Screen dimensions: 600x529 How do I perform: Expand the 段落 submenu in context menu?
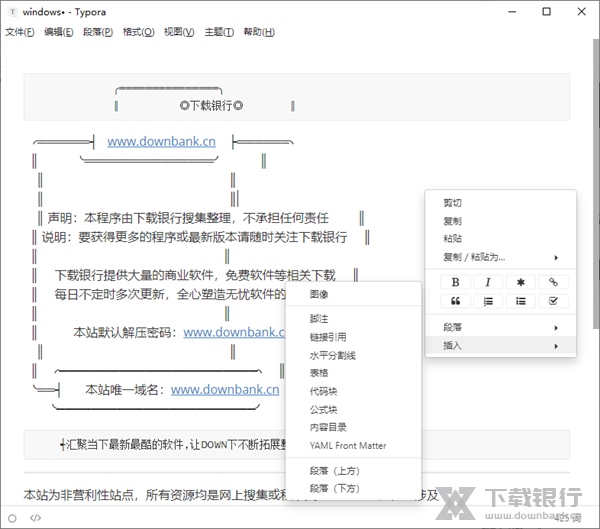[x=500, y=327]
